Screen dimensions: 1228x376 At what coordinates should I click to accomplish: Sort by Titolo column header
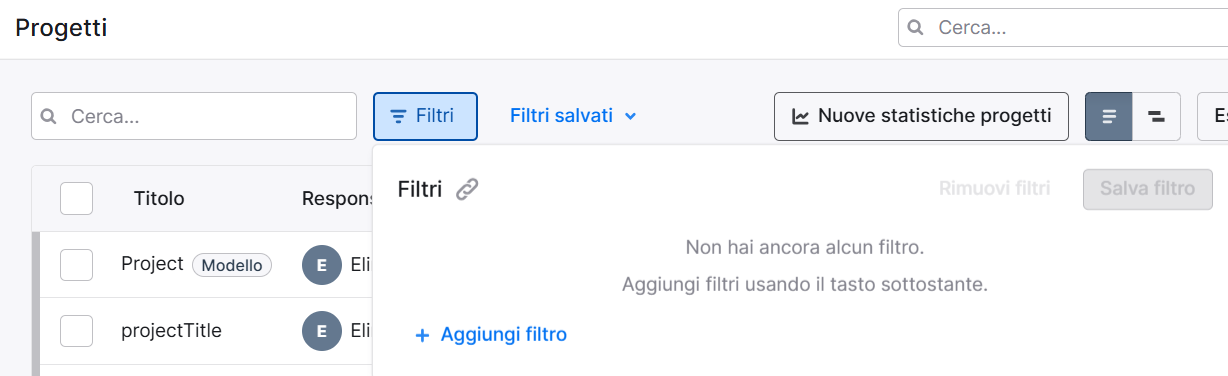159,199
